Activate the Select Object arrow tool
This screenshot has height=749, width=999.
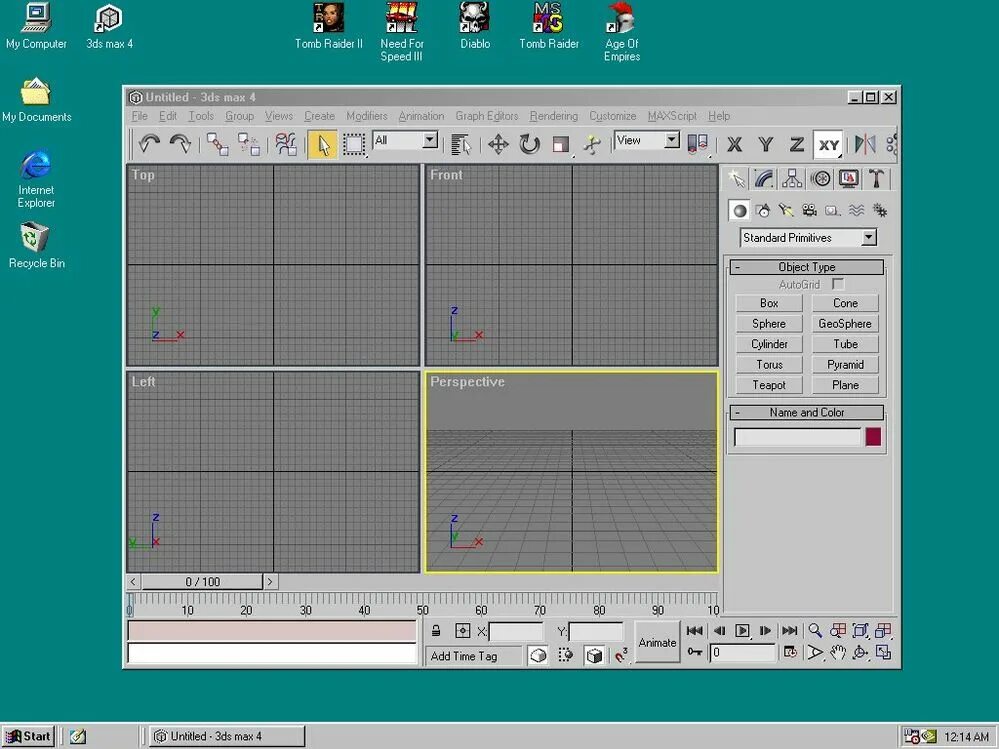pos(323,145)
